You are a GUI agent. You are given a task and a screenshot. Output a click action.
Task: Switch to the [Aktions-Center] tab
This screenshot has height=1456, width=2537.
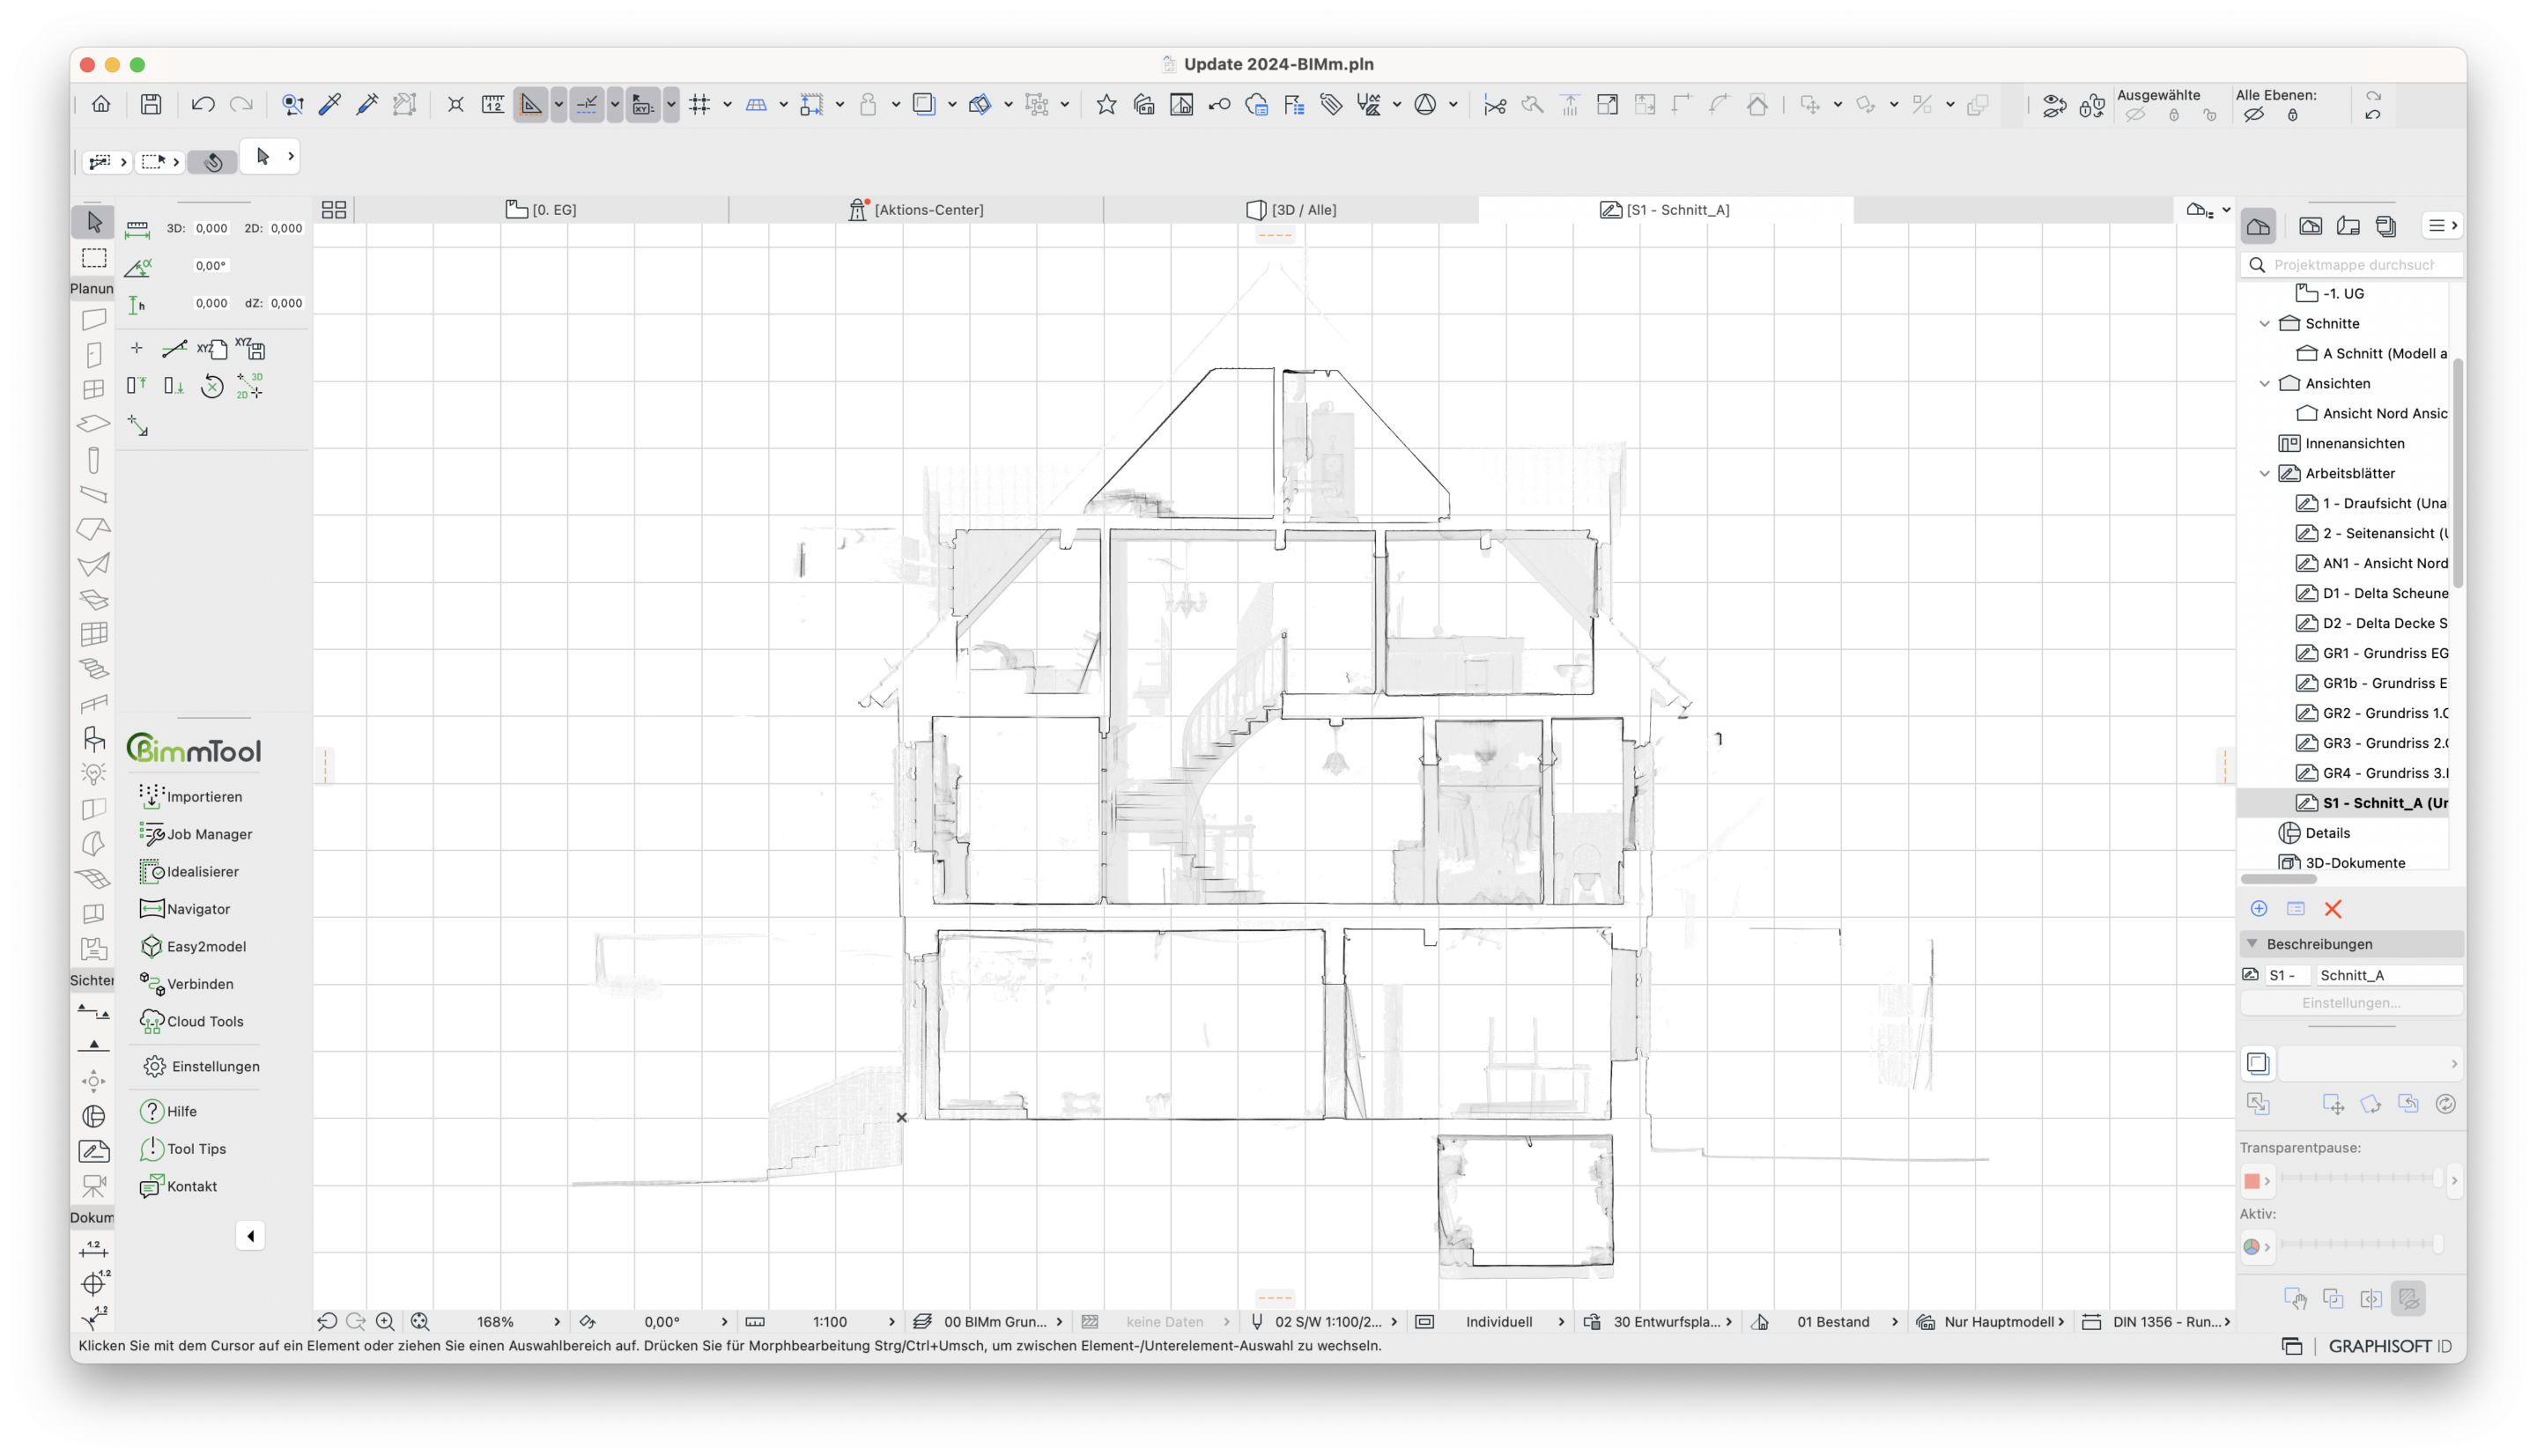[x=916, y=209]
